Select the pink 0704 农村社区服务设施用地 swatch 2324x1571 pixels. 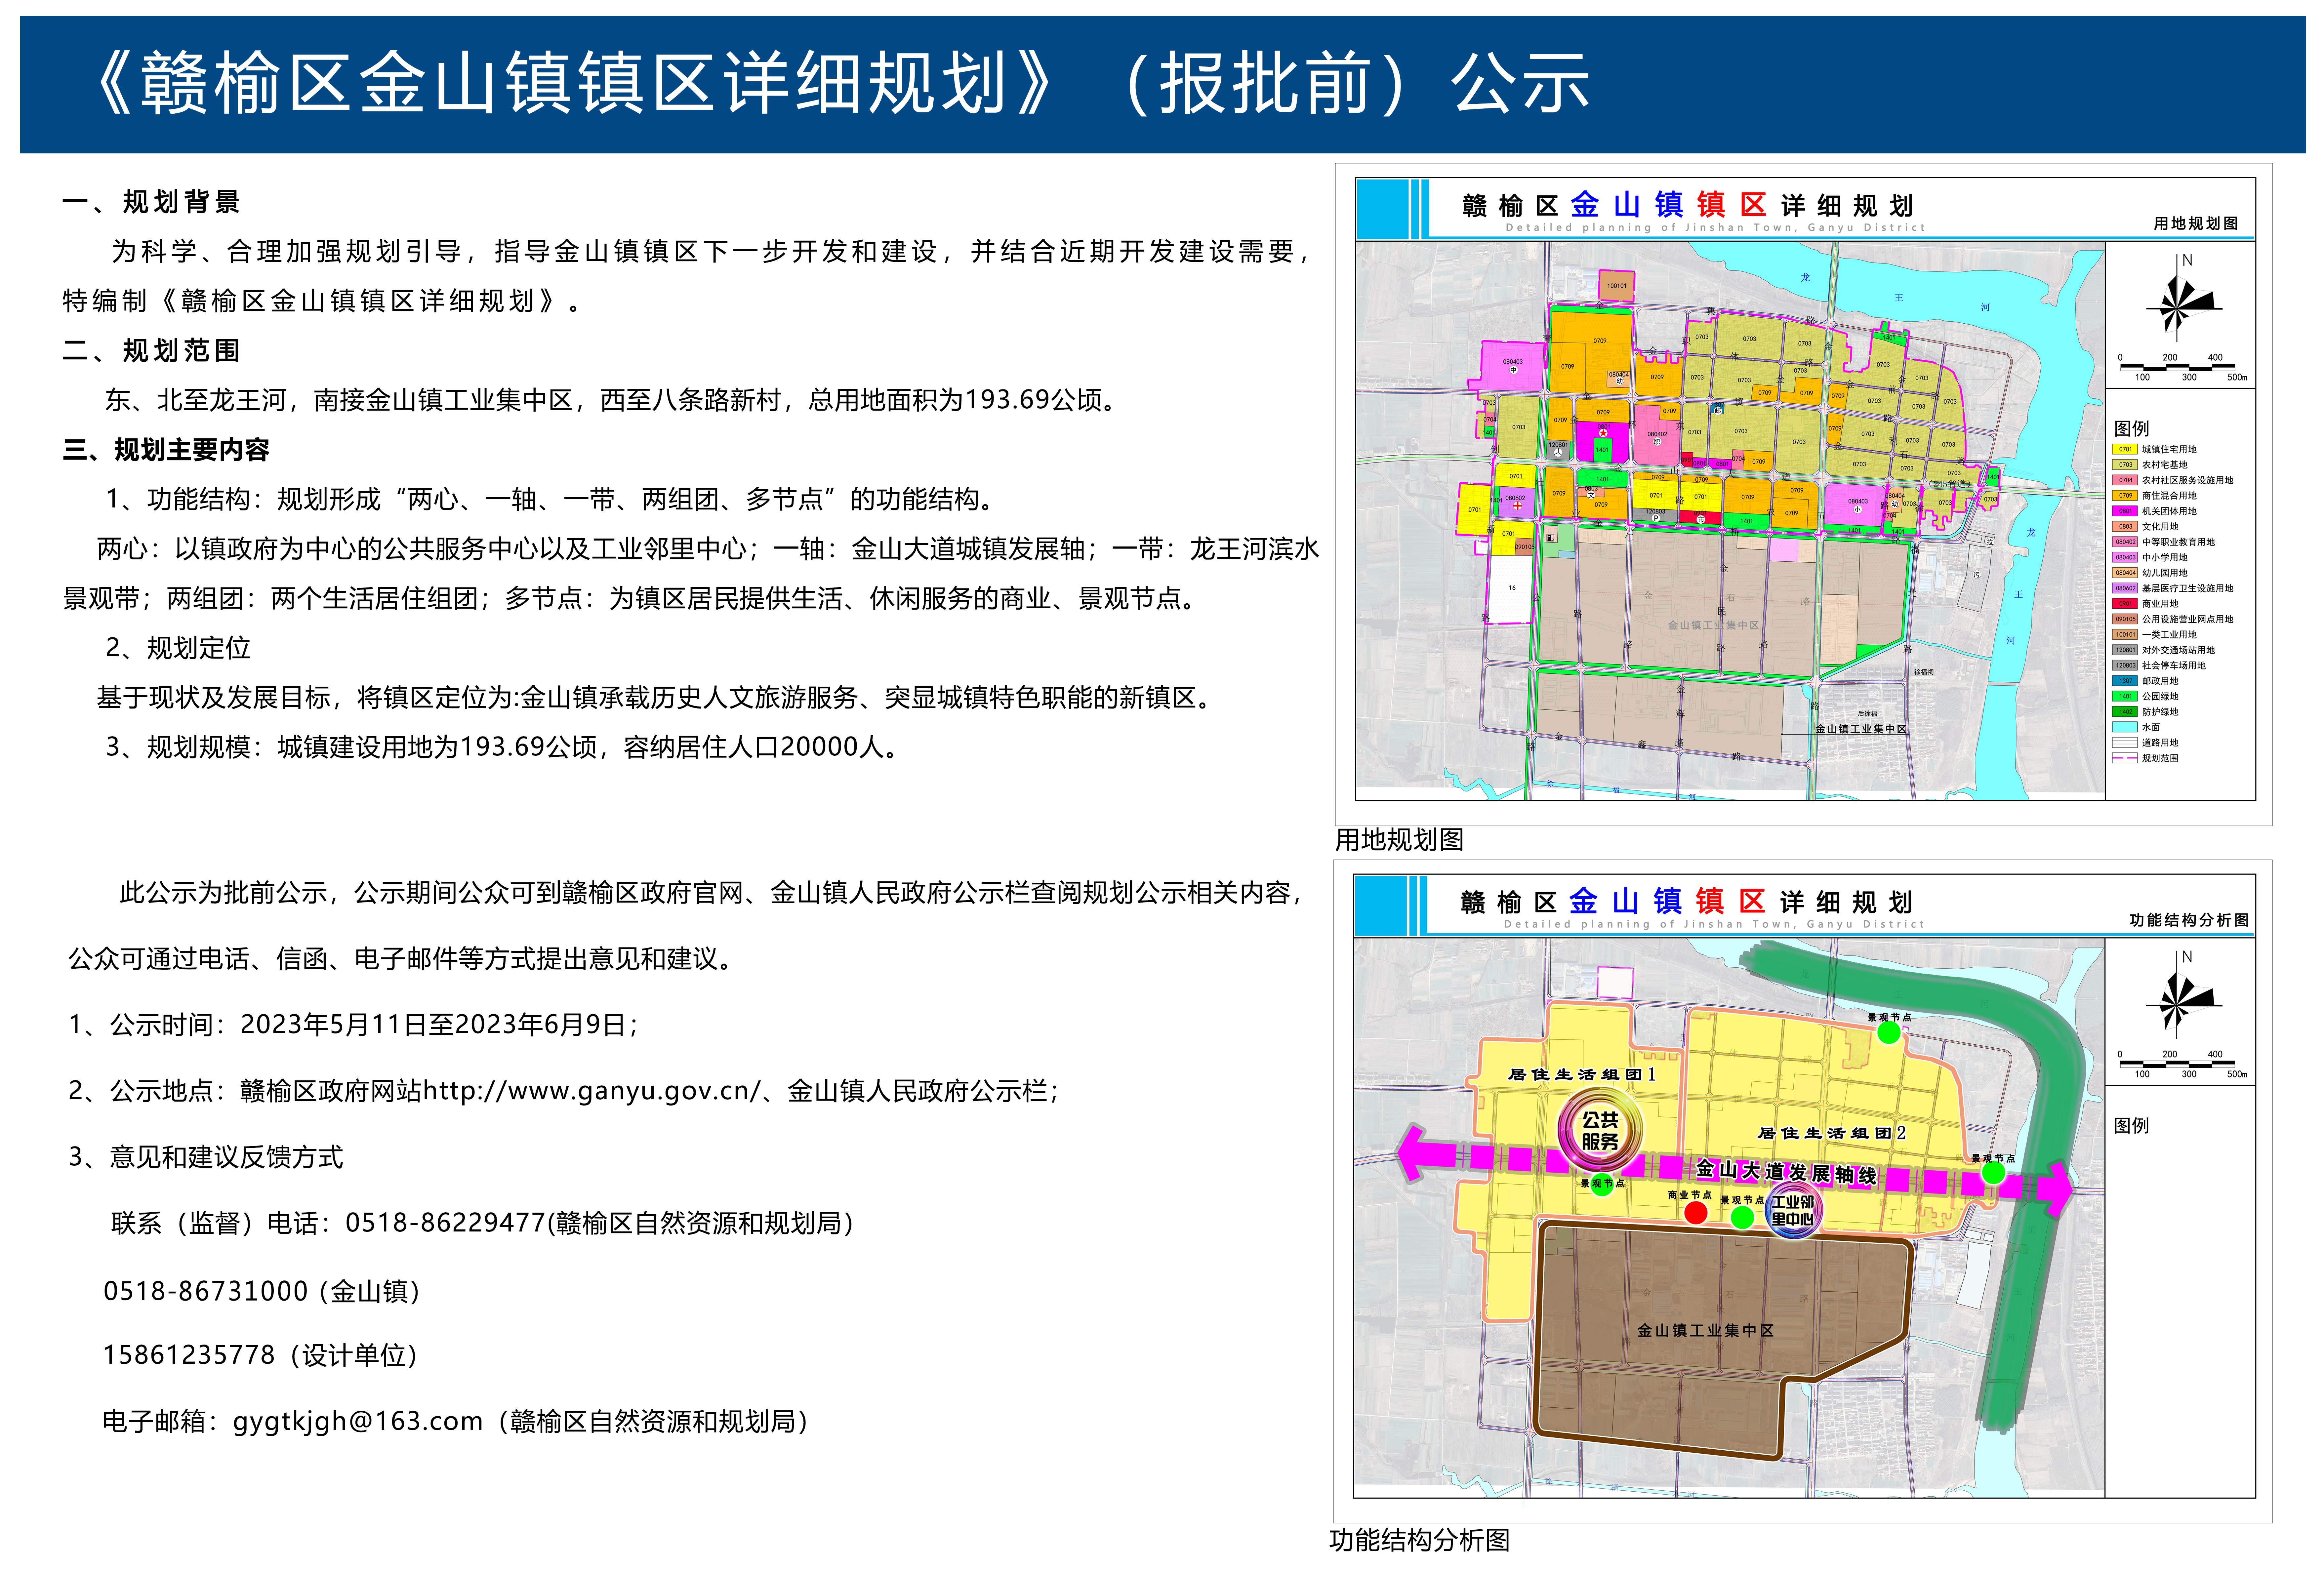point(2125,480)
